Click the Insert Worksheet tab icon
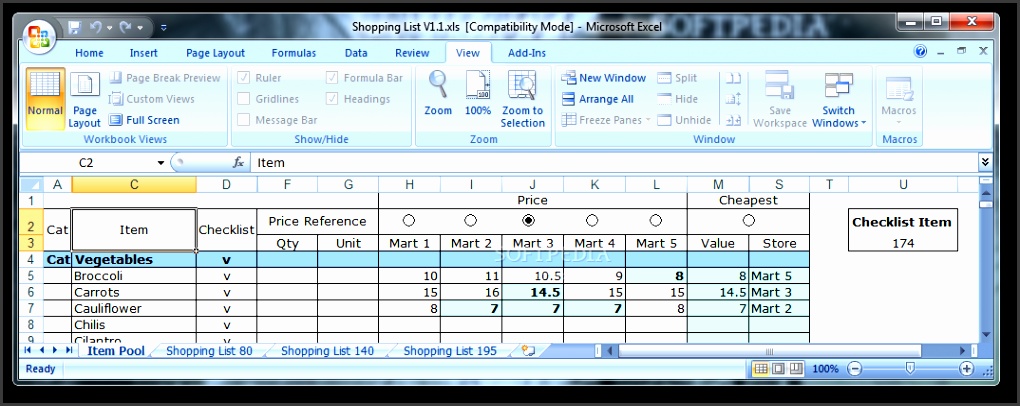The image size is (1020, 406). 529,351
